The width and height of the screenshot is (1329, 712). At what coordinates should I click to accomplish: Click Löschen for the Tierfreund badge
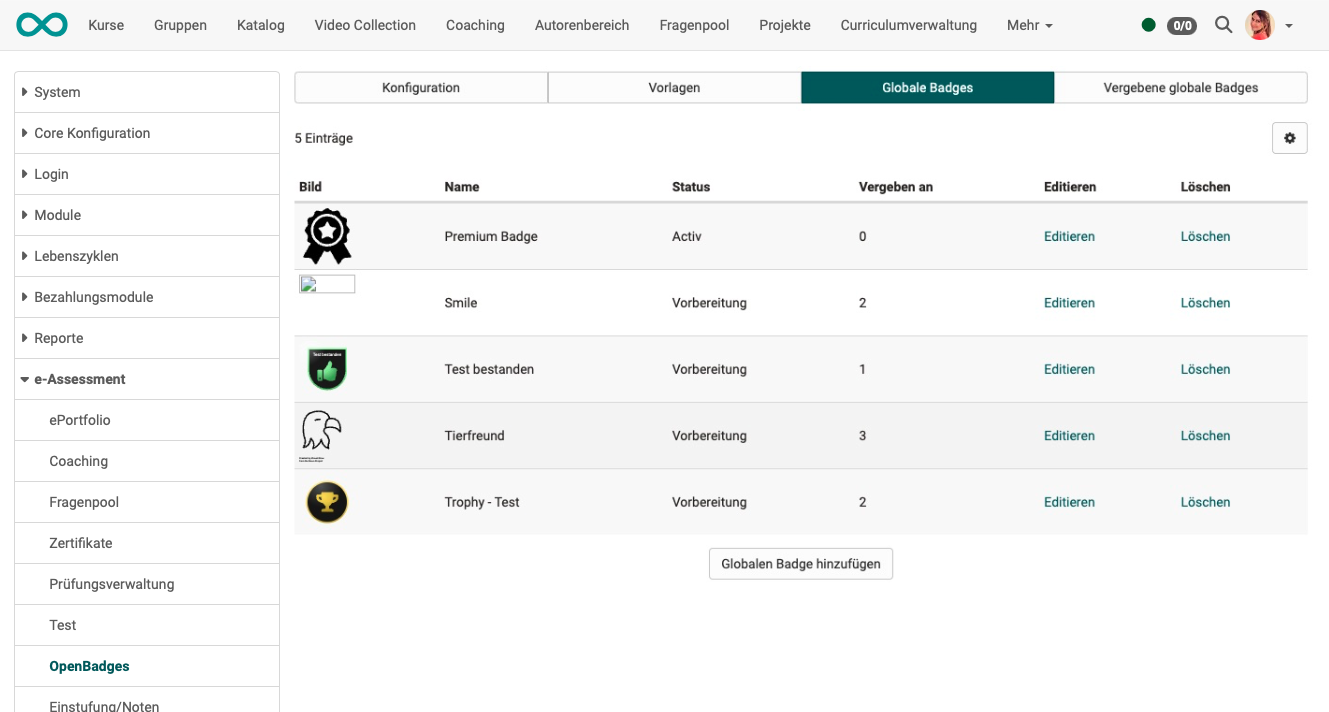pyautogui.click(x=1205, y=435)
